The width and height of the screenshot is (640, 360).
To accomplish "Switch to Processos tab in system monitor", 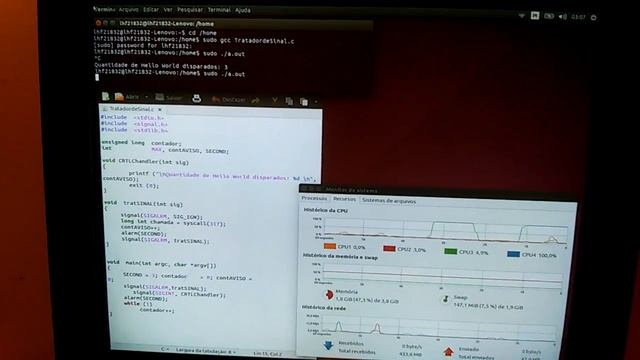I will (x=314, y=198).
